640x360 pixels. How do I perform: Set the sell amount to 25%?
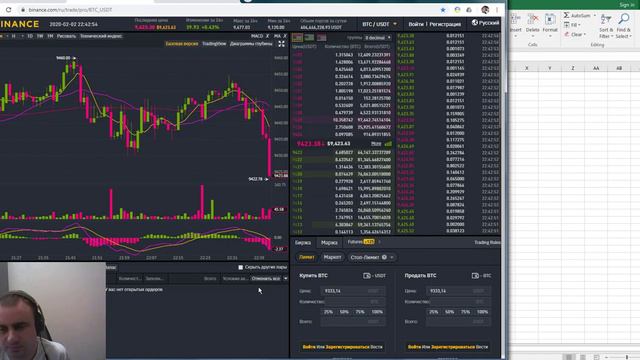[433, 312]
